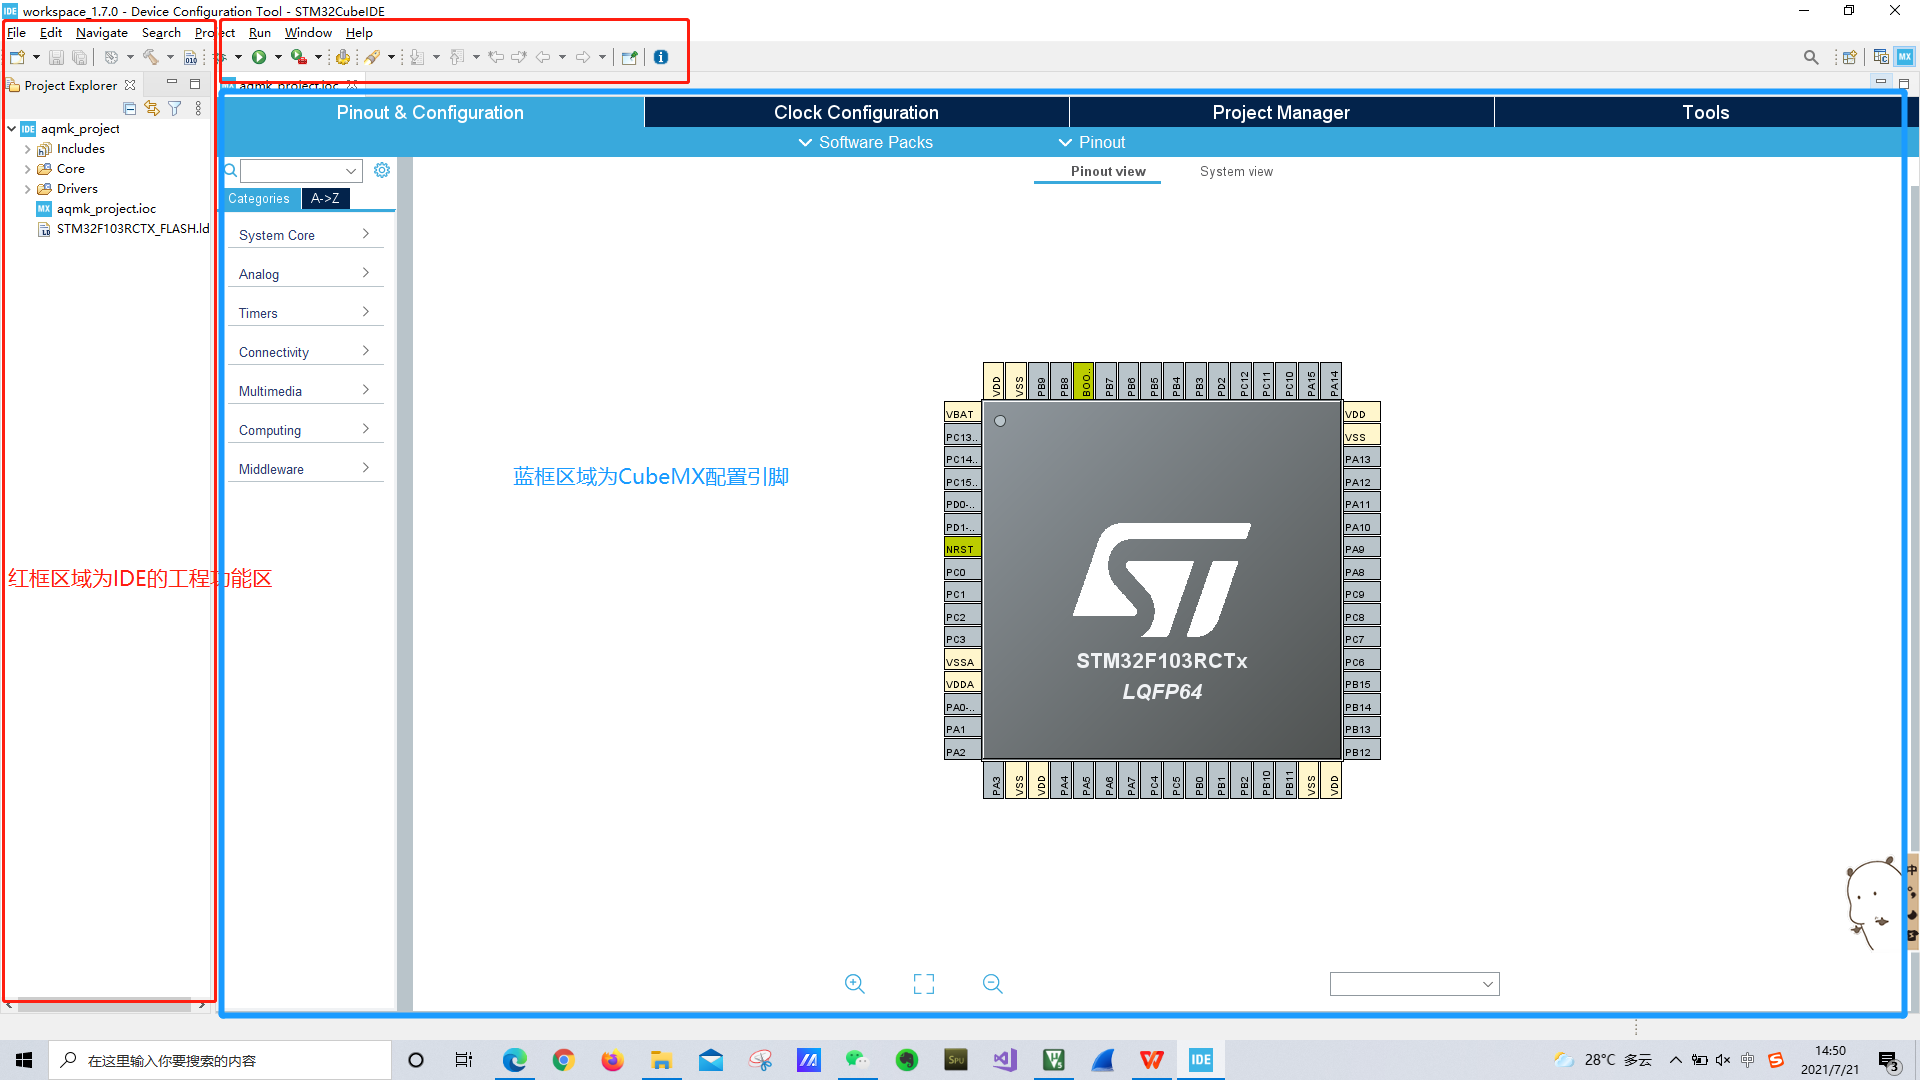Enable Link with Editor in Project Explorer
This screenshot has height=1080, width=1920.
[152, 108]
